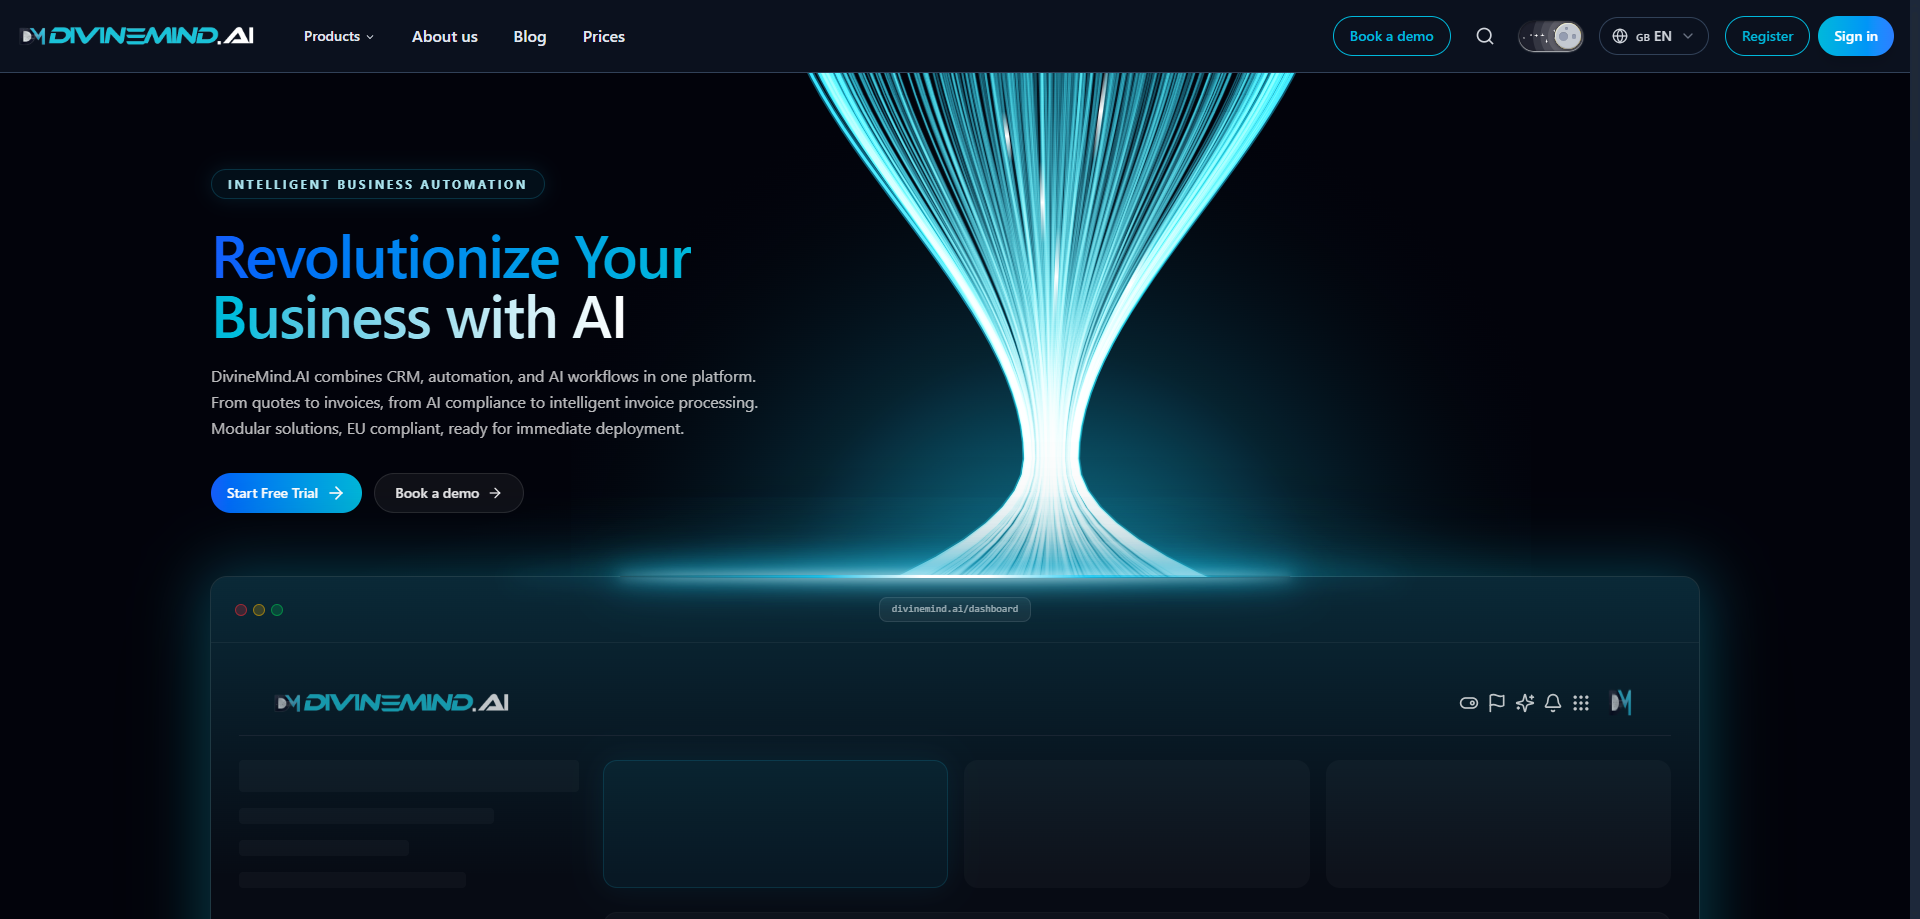This screenshot has height=919, width=1920.
Task: Click the yellow dot in the dashboard preview
Action: (259, 610)
